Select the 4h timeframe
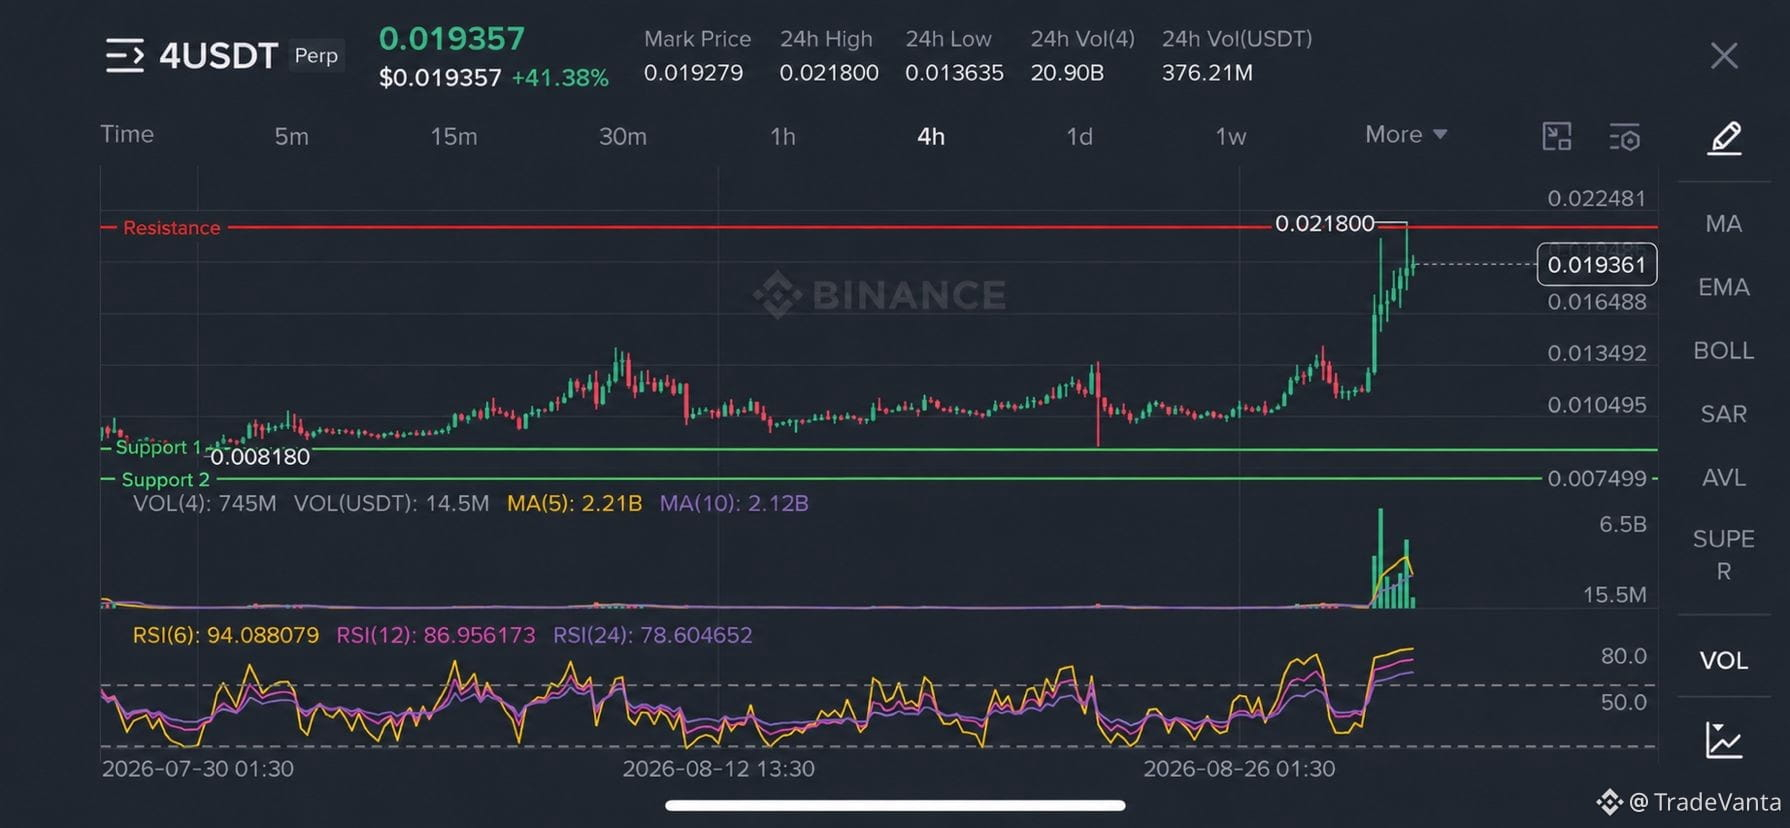The height and width of the screenshot is (828, 1790). [x=931, y=136]
